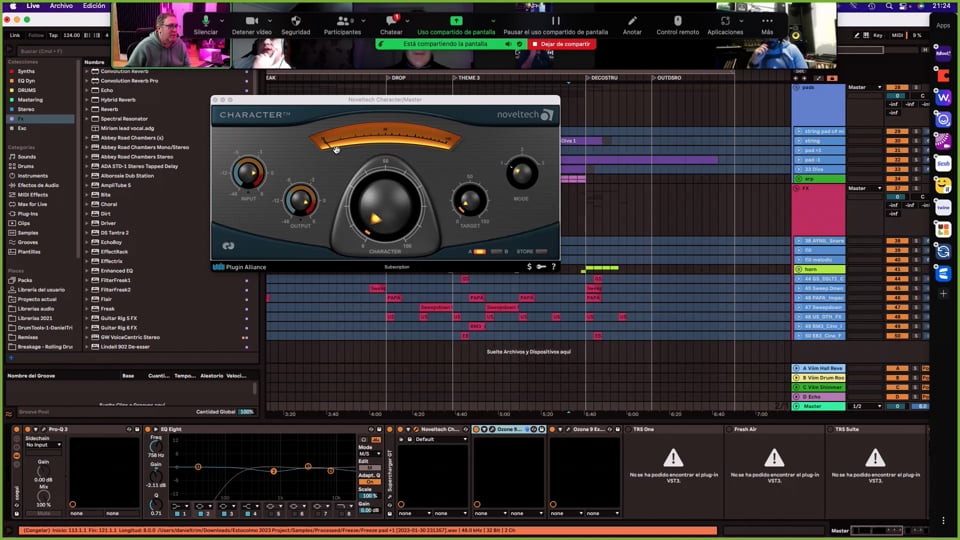Screen dimensions: 960x540
Task: Open Live application menu
Action: coord(33,6)
